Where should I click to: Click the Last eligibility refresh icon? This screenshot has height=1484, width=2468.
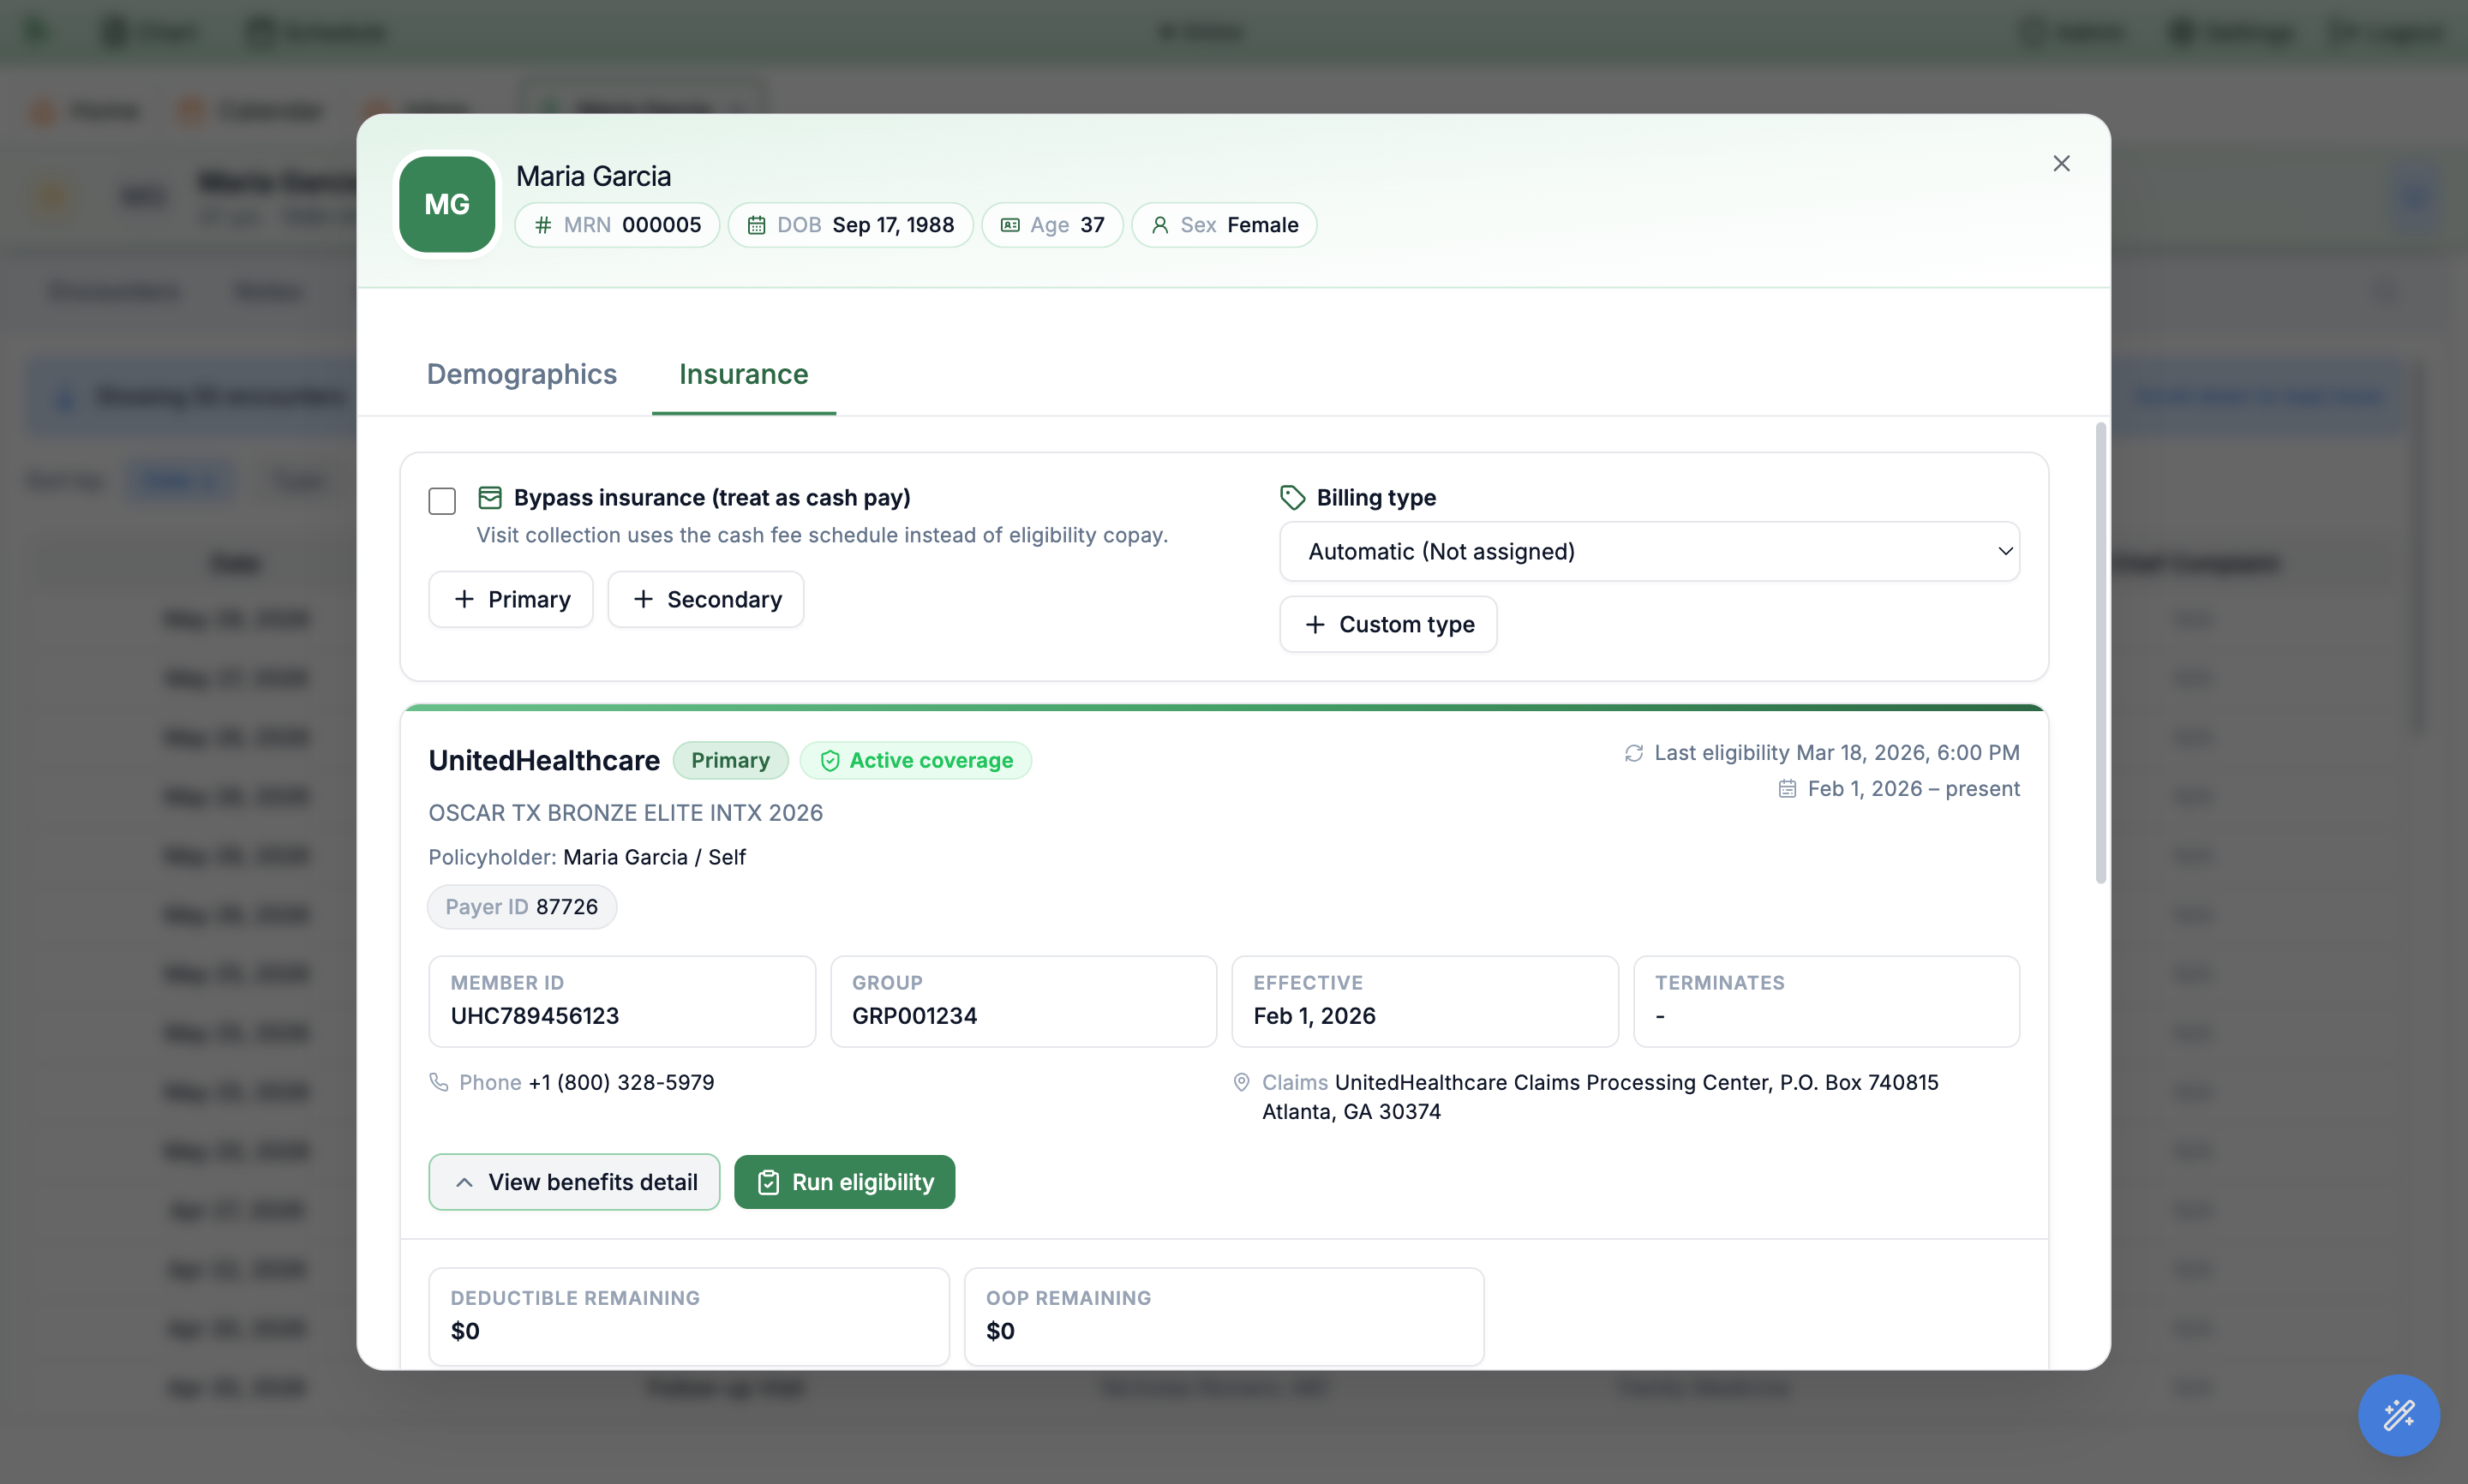(x=1634, y=753)
